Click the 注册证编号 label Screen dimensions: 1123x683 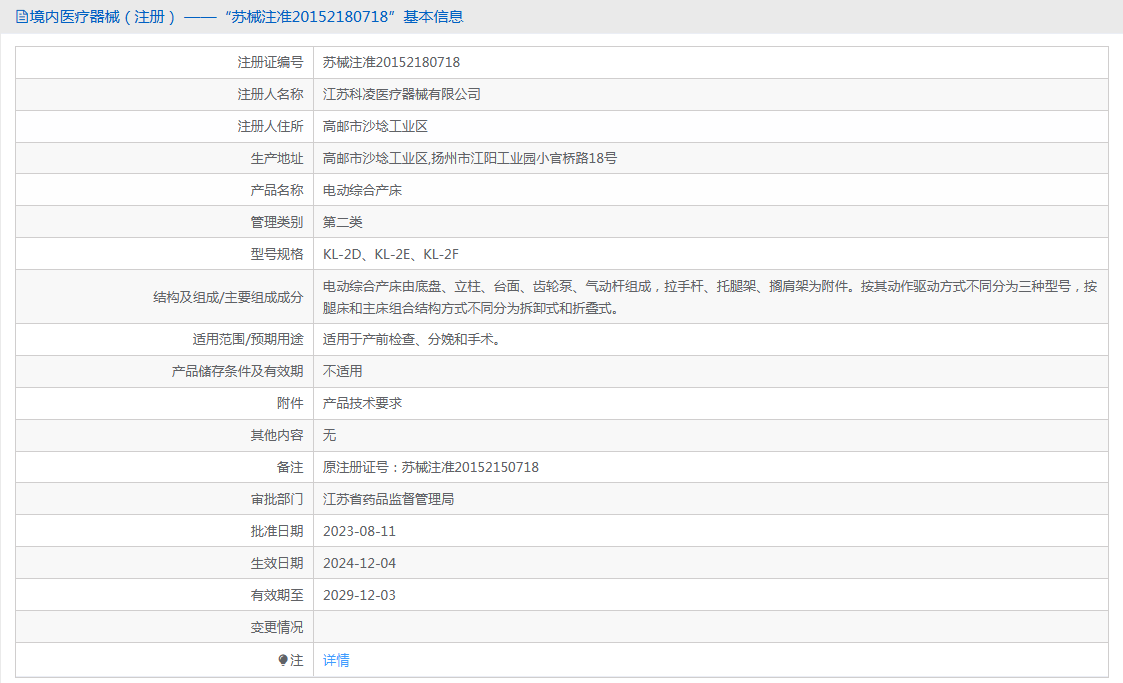coord(270,62)
